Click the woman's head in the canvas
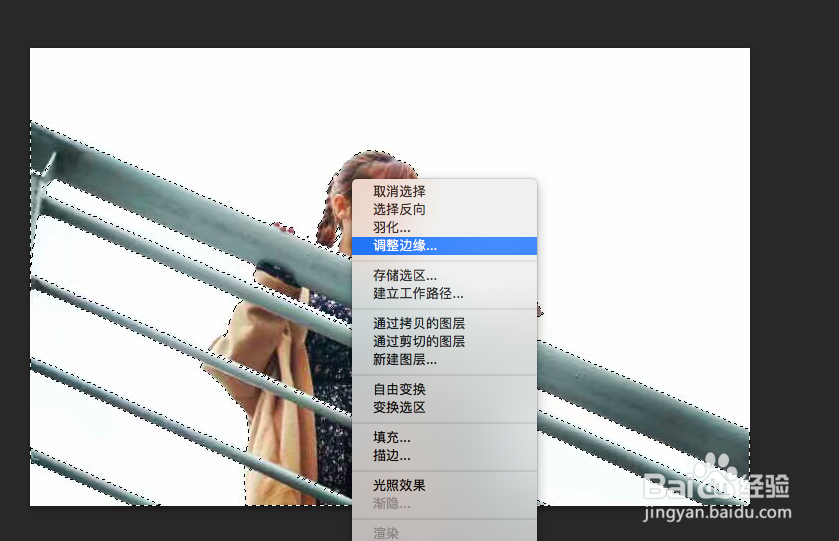This screenshot has width=839, height=541. (369, 167)
